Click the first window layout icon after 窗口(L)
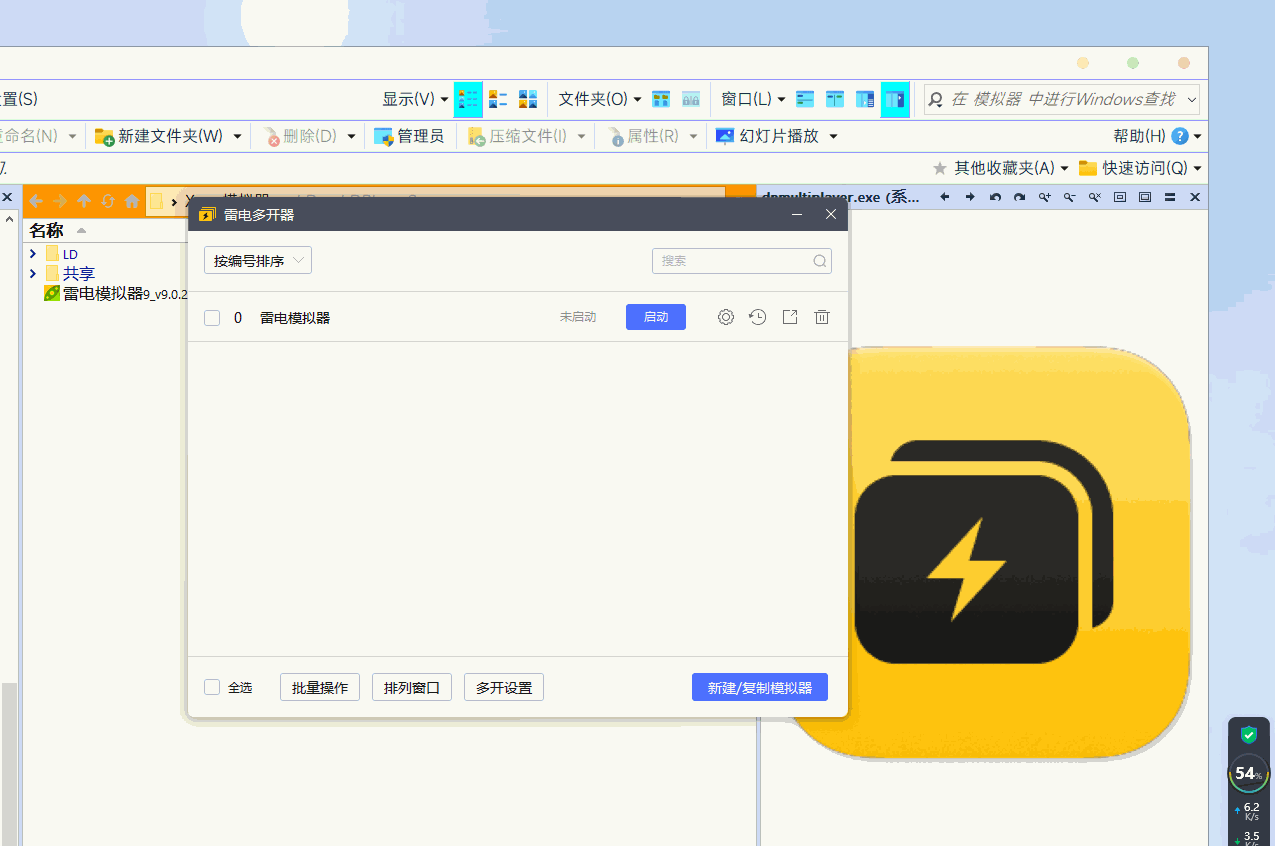The image size is (1275, 846). click(805, 99)
